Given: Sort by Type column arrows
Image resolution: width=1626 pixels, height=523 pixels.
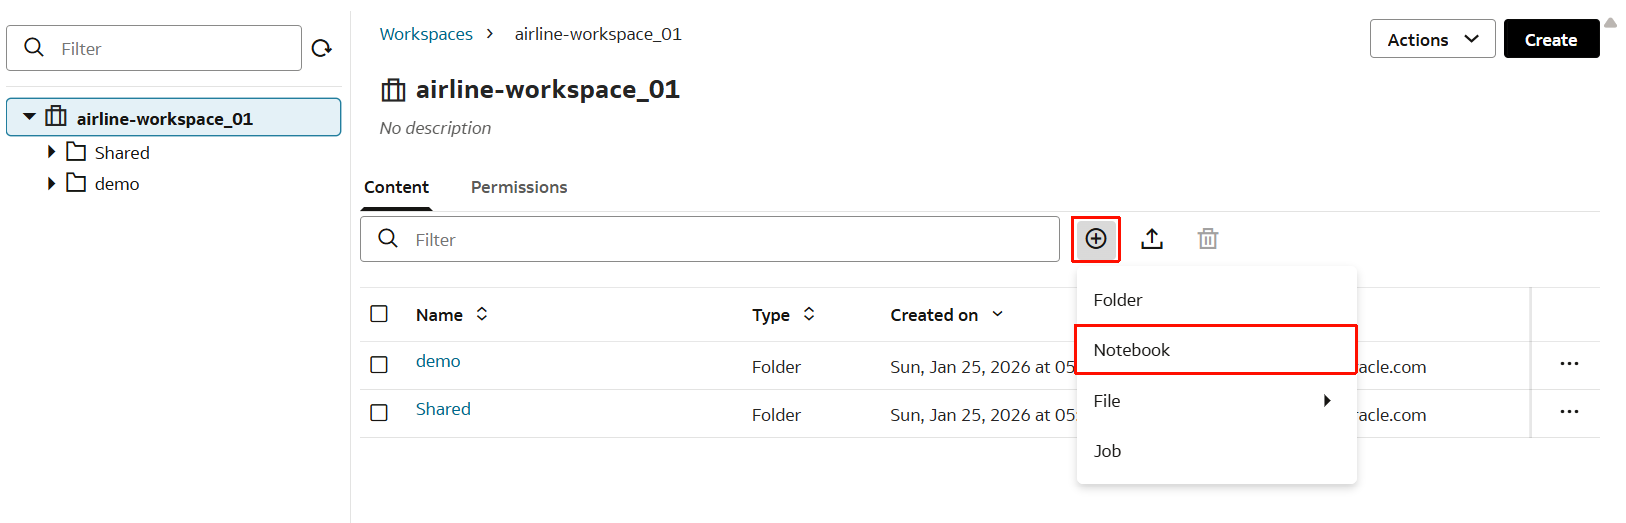Looking at the screenshot, I should 809,314.
